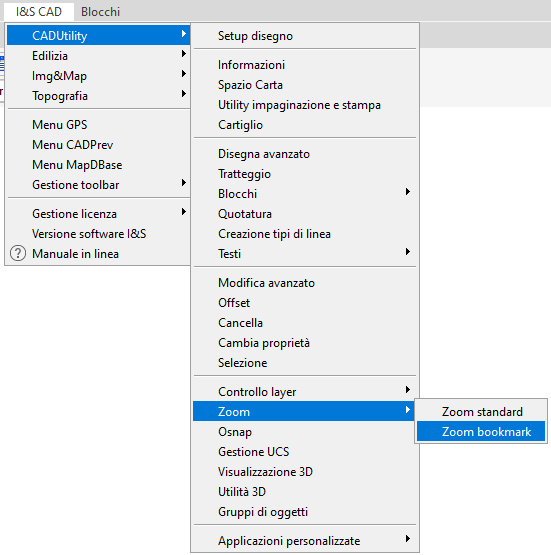Choose Versione software I&S

98,234
